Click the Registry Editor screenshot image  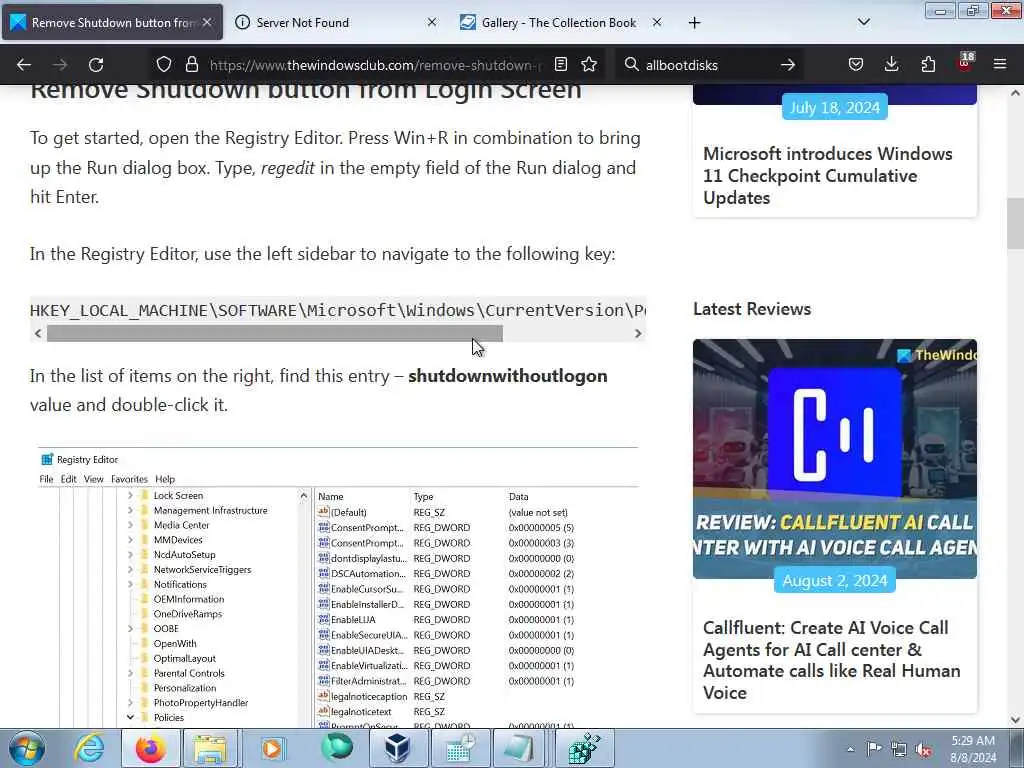338,587
